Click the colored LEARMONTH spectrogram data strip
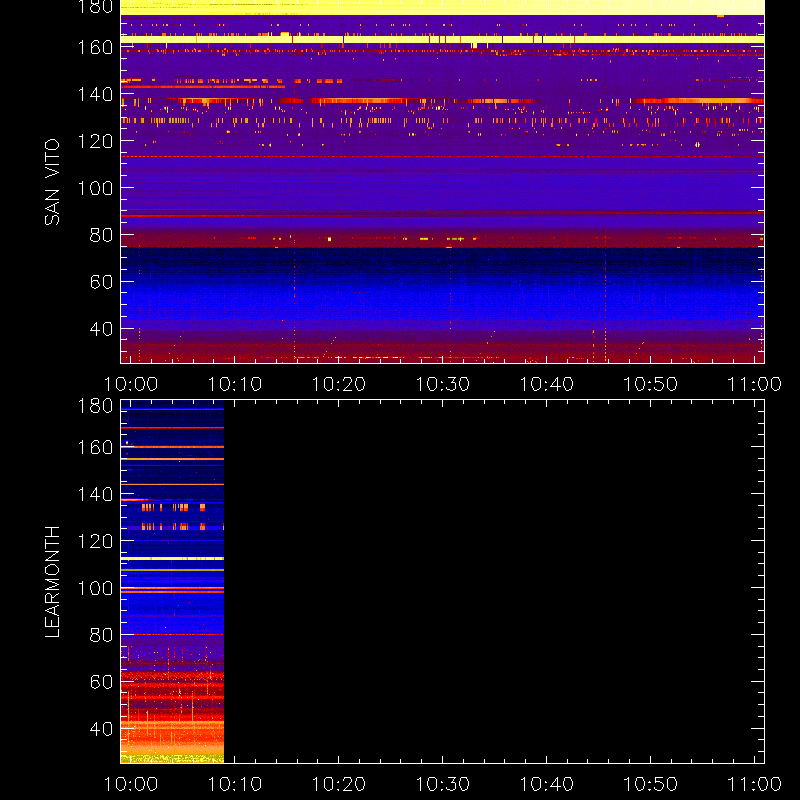Viewport: 800px width, 800px height. coord(172,582)
